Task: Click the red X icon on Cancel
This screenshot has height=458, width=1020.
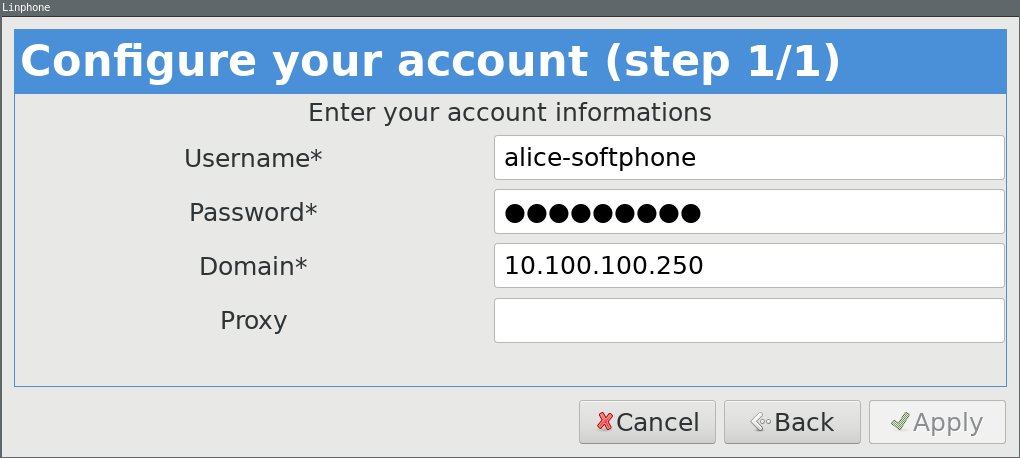Action: [x=604, y=422]
